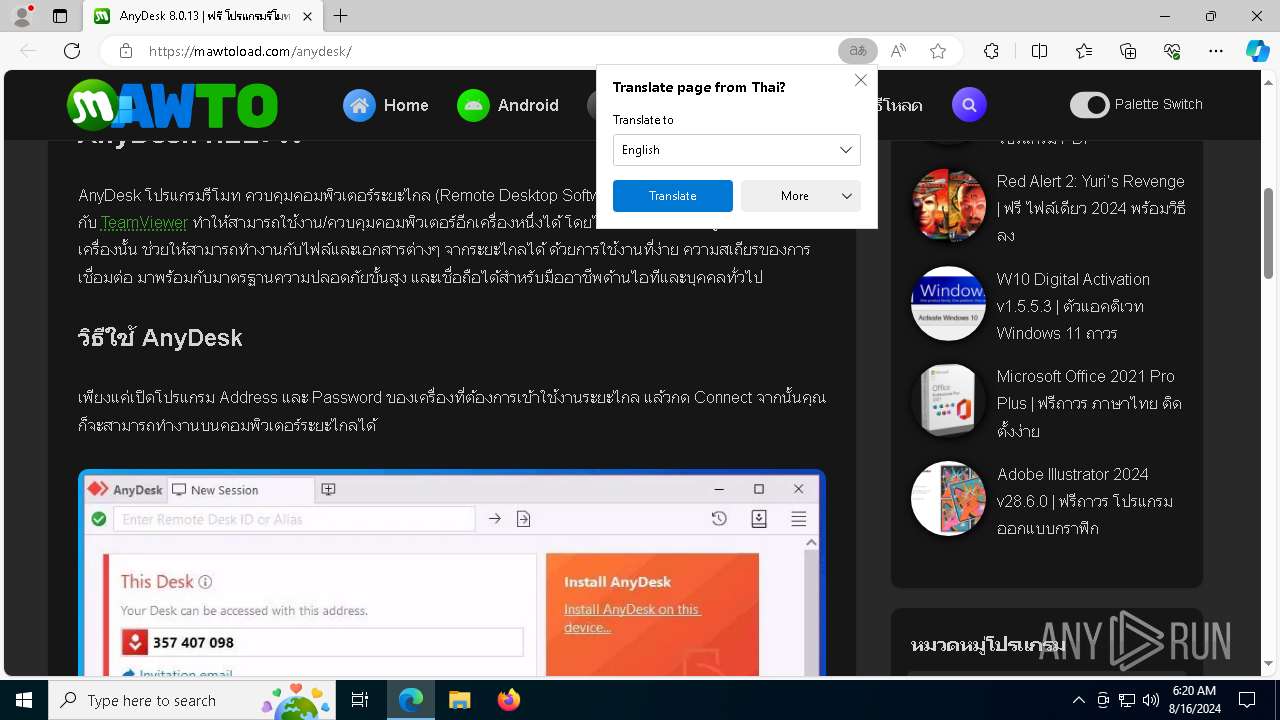This screenshot has width=1280, height=720.
Task: Open a new tab with plus
Action: 341,16
